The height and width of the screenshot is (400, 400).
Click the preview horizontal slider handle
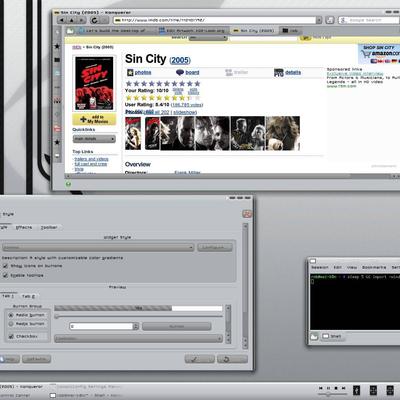click(x=57, y=316)
